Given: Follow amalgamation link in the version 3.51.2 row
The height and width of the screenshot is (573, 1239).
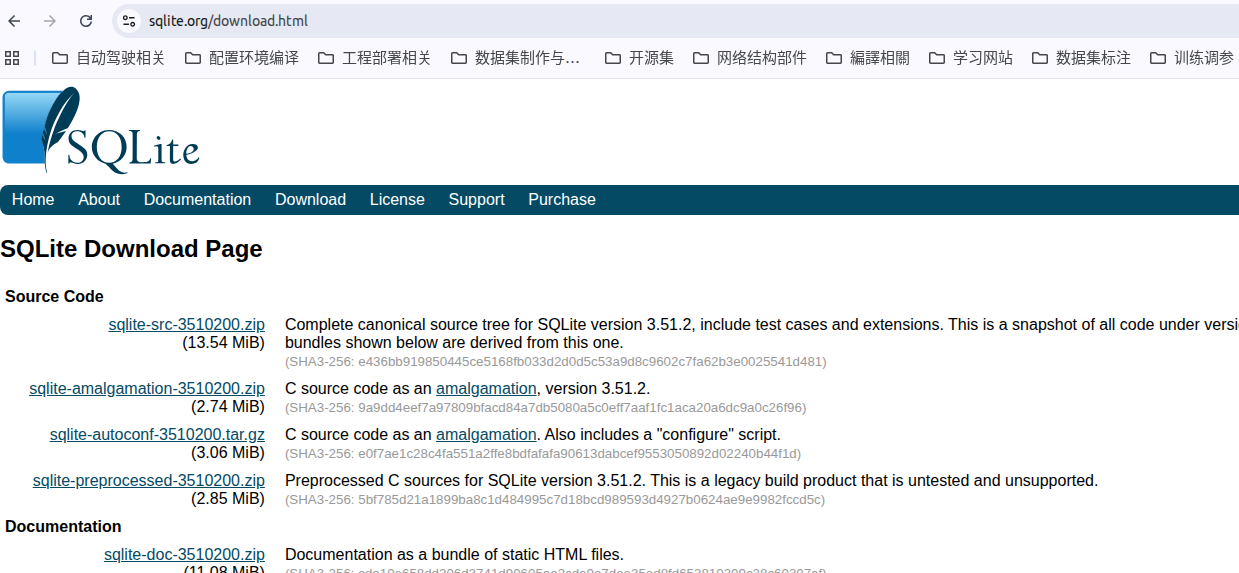Looking at the screenshot, I should click(x=486, y=388).
